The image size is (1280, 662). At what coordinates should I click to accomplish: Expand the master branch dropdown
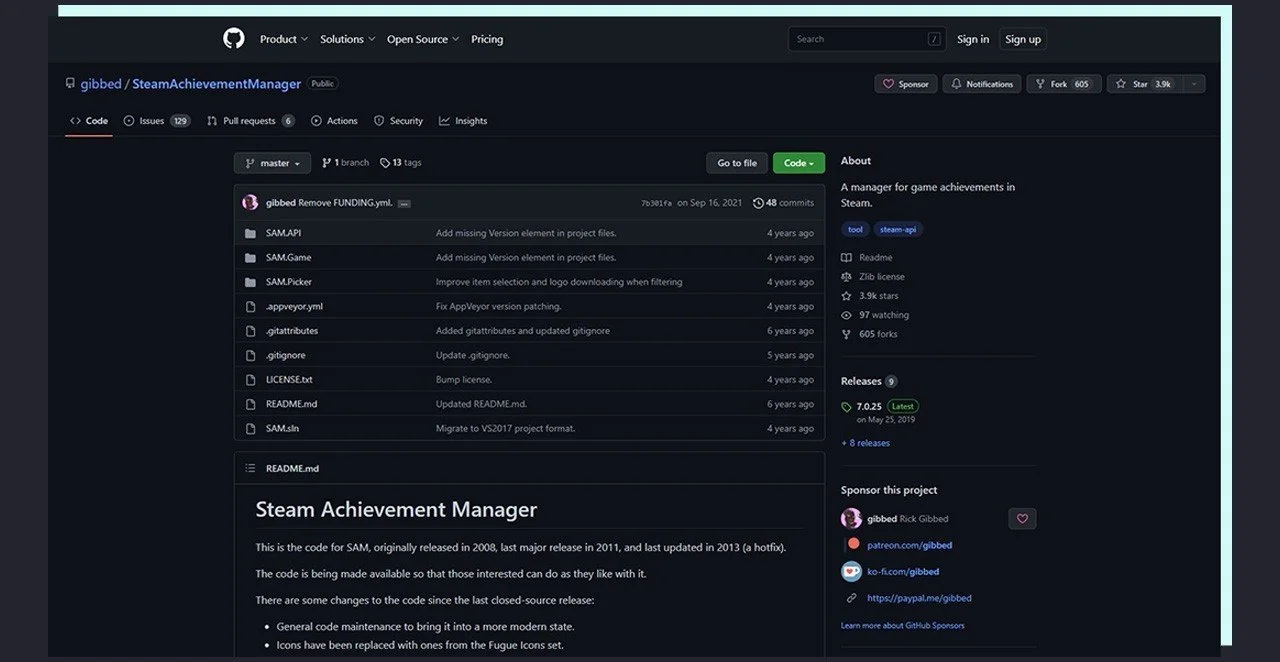click(272, 163)
